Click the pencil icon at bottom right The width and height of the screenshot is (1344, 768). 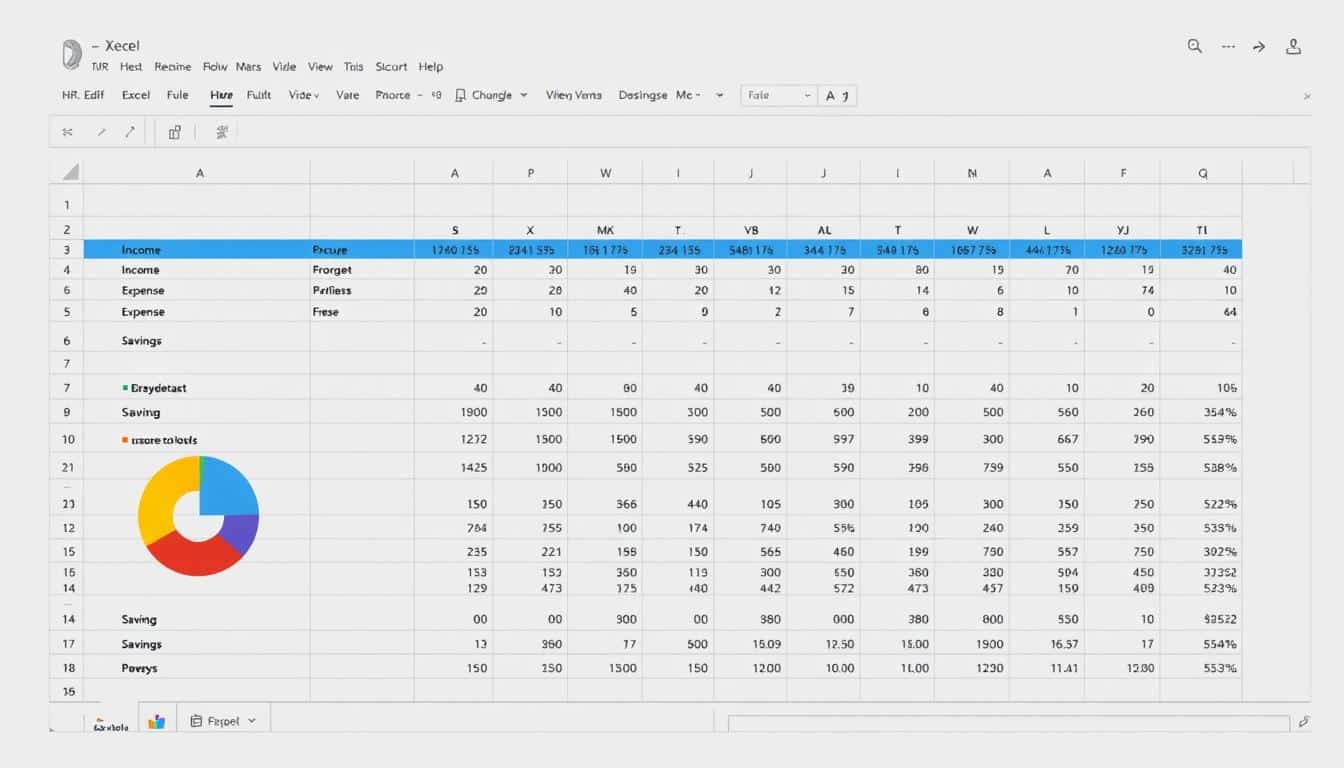pyautogui.click(x=1303, y=721)
